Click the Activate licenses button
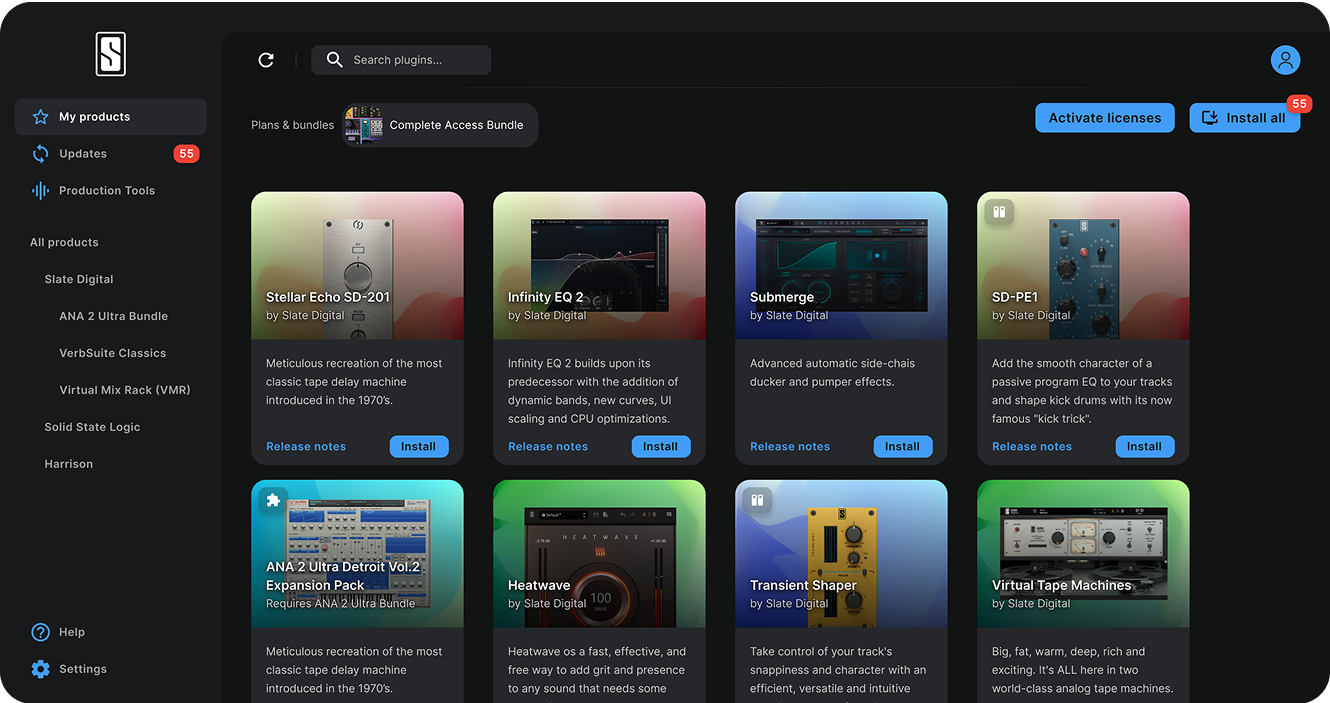1330x703 pixels. pyautogui.click(x=1104, y=118)
